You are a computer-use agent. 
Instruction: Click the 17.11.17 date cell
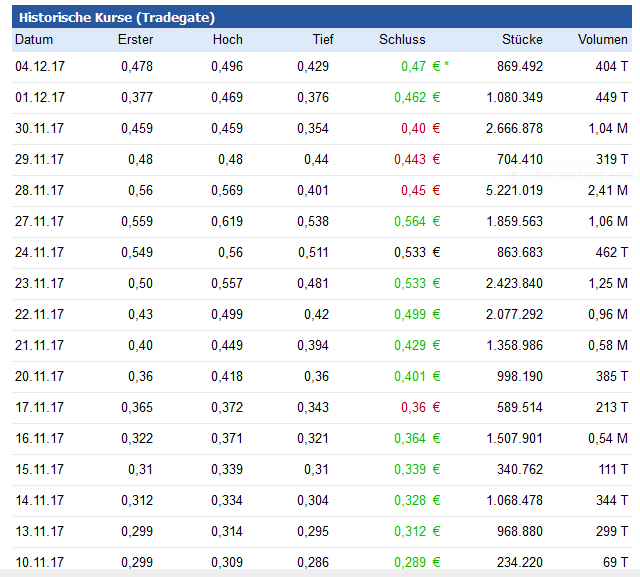40,407
